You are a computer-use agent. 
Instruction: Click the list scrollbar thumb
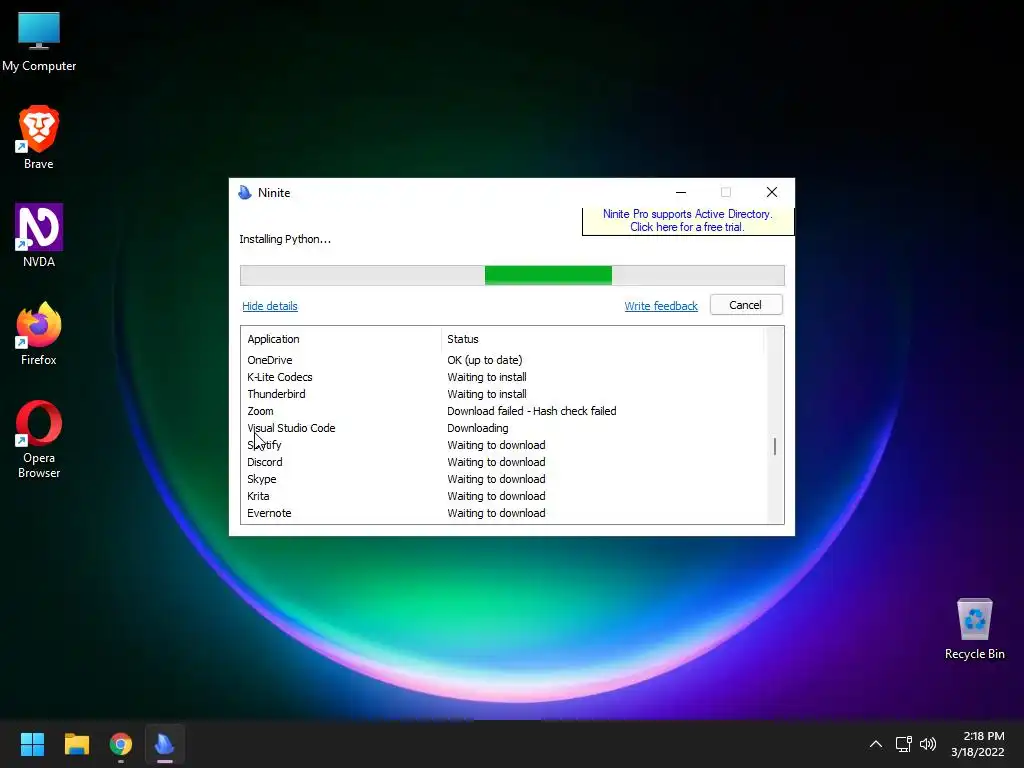pyautogui.click(x=775, y=447)
